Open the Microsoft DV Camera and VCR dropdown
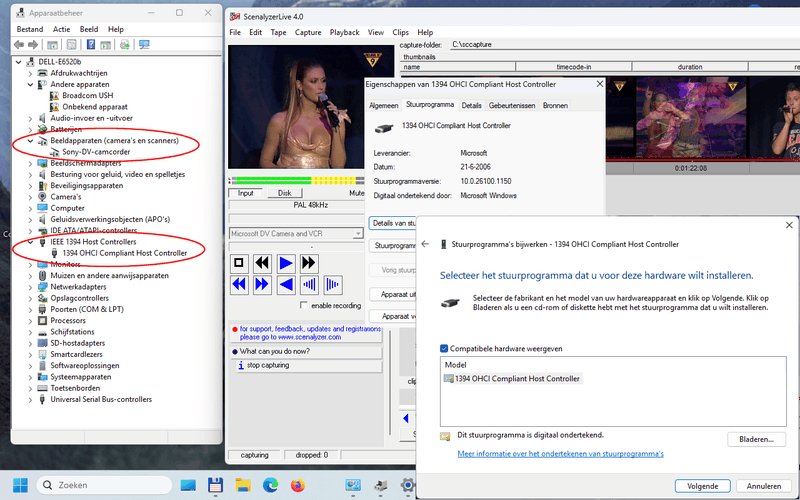 click(x=358, y=234)
